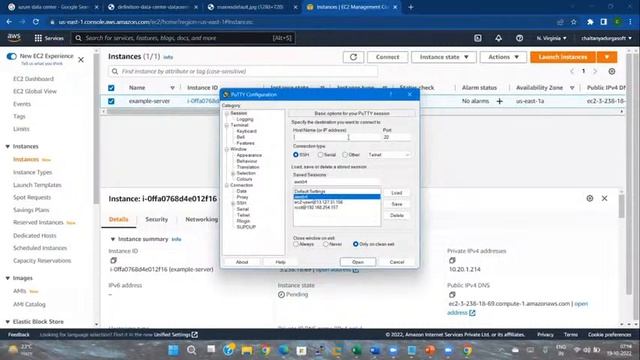640x360 pixels.
Task: Open the browser extensions puzzle icon
Action: click(x=590, y=22)
